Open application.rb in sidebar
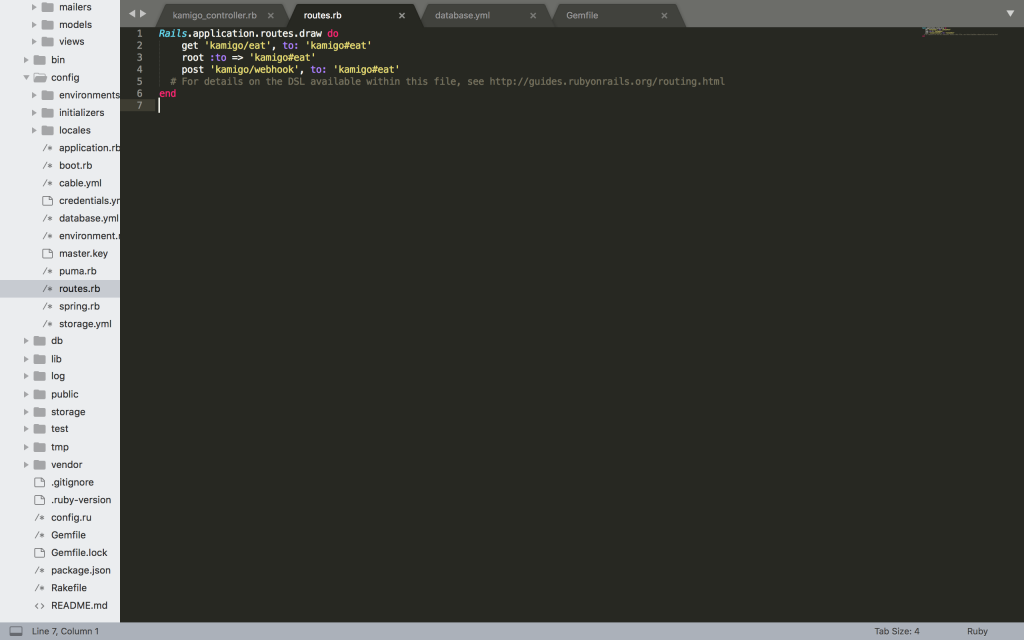Image resolution: width=1024 pixels, height=640 pixels. (x=89, y=148)
